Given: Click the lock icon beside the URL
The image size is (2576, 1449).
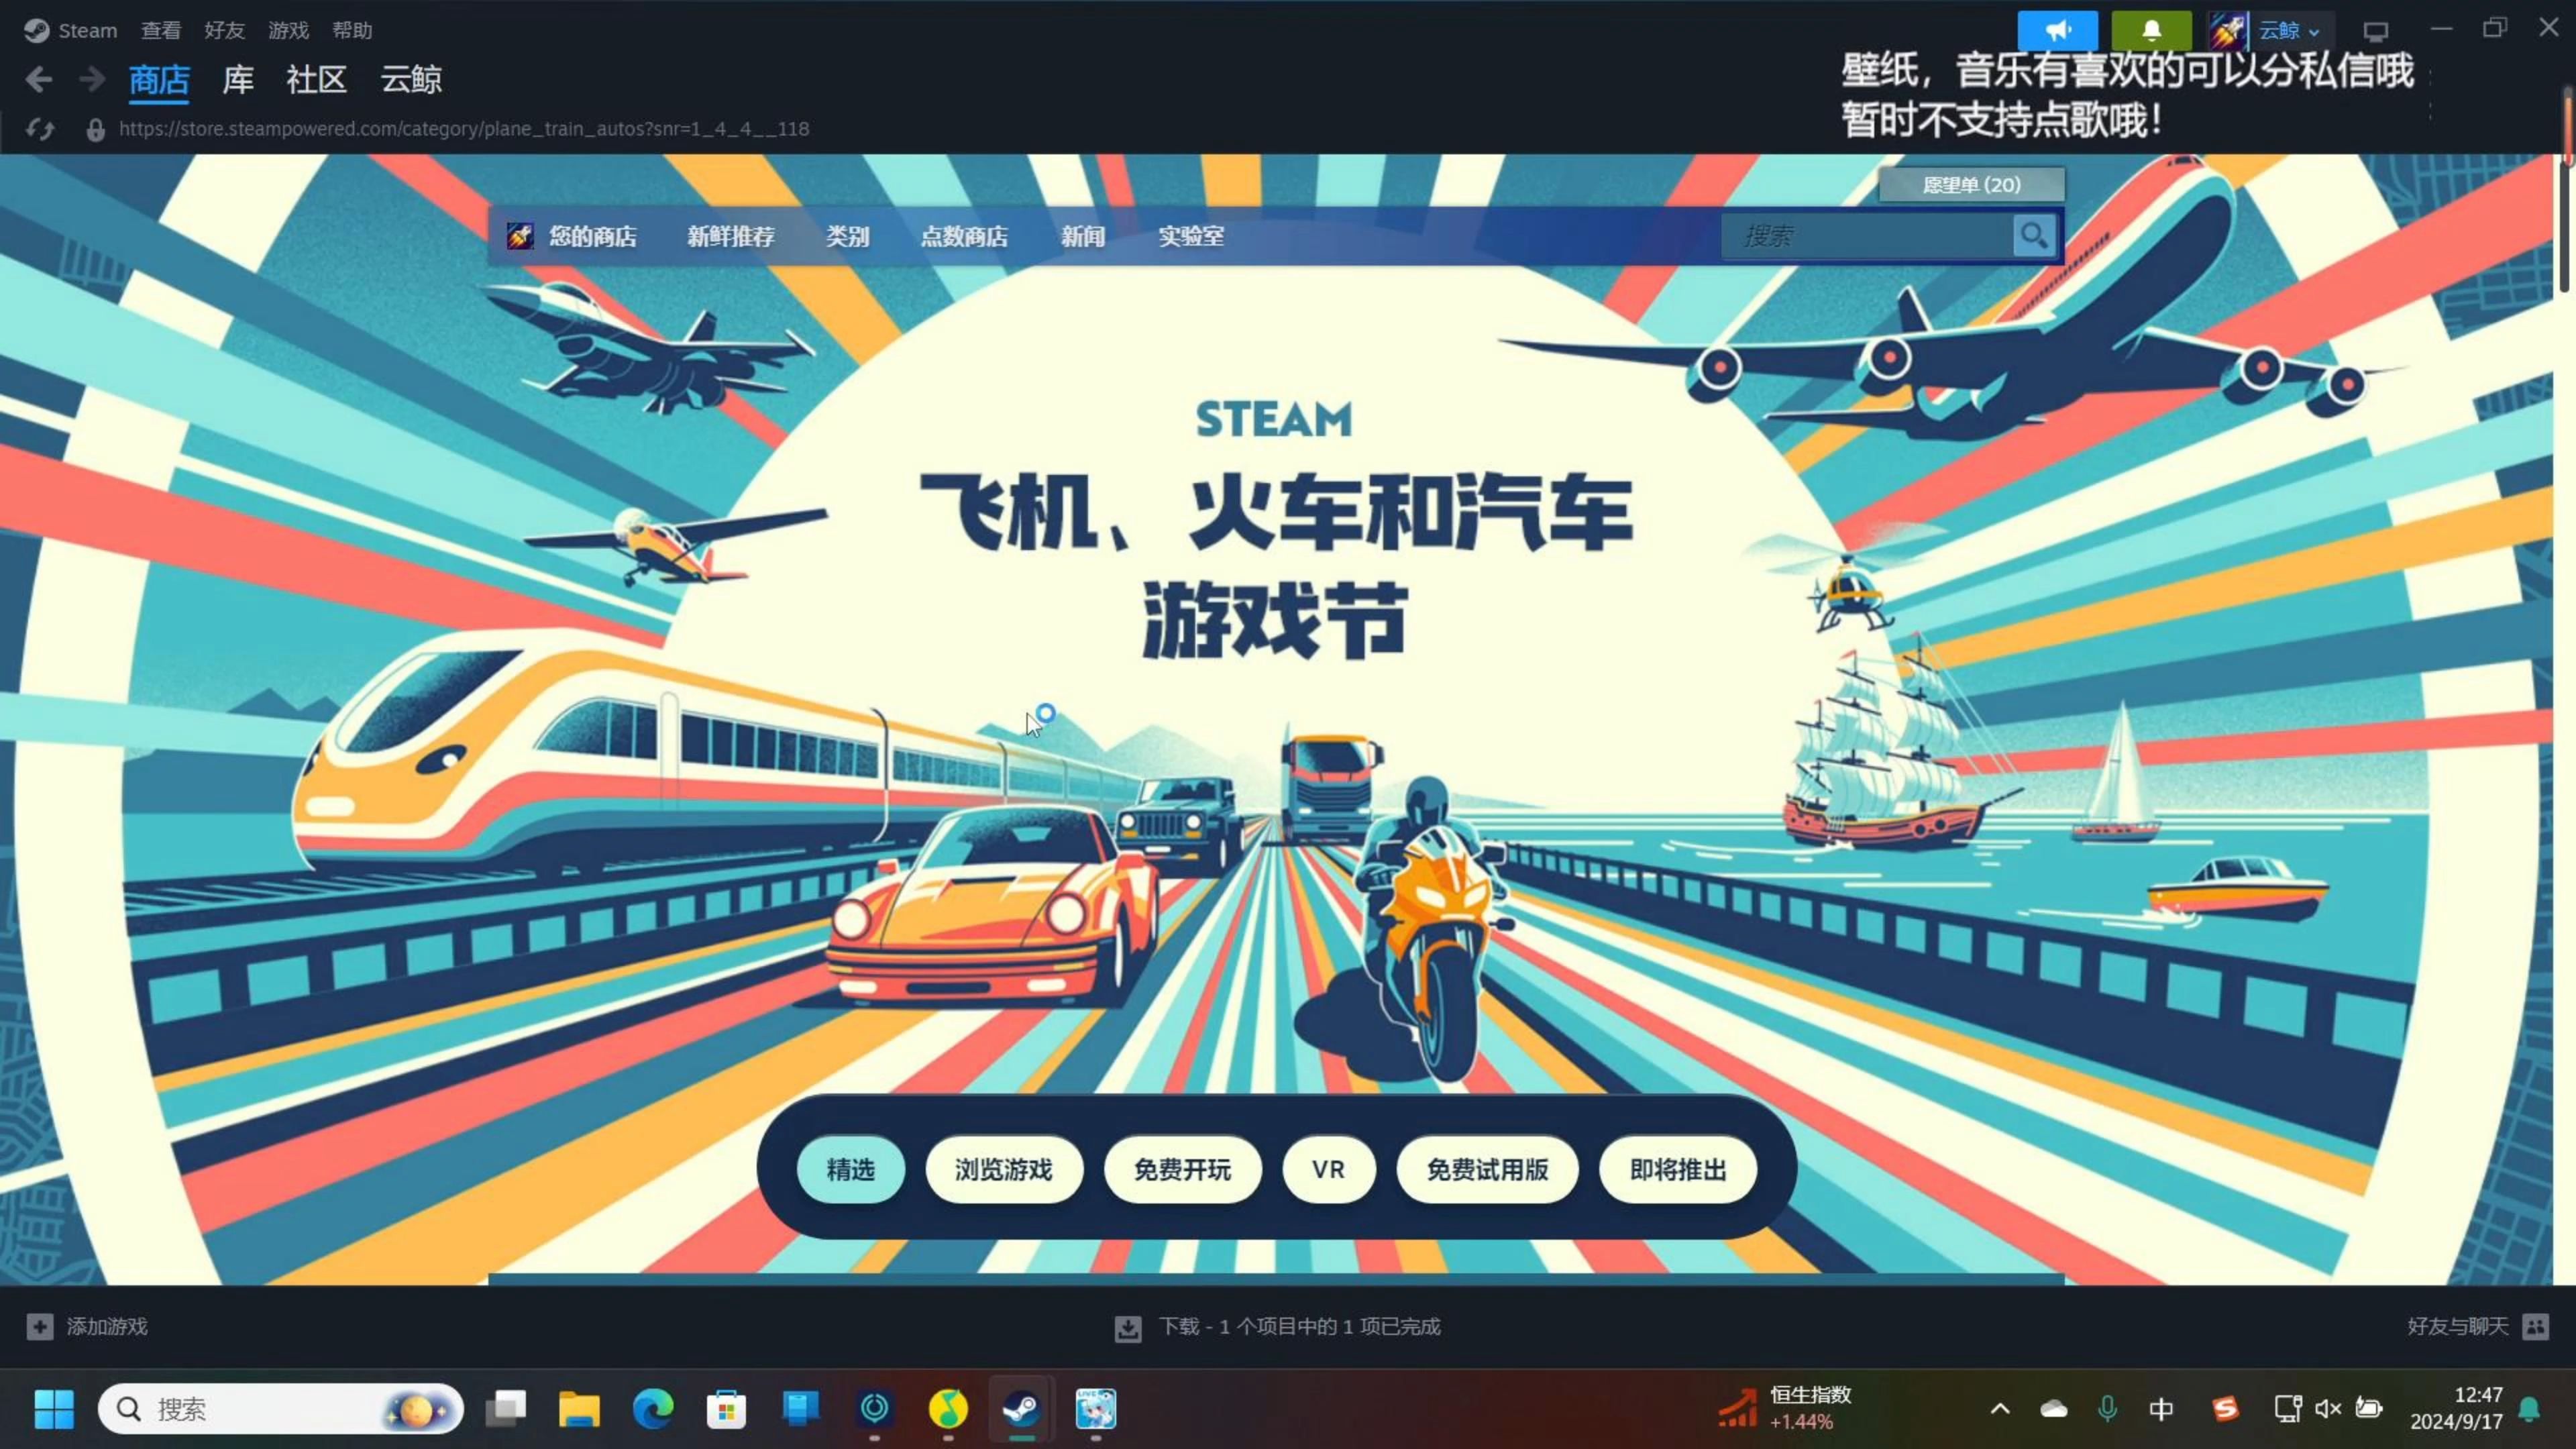Looking at the screenshot, I should [x=95, y=129].
